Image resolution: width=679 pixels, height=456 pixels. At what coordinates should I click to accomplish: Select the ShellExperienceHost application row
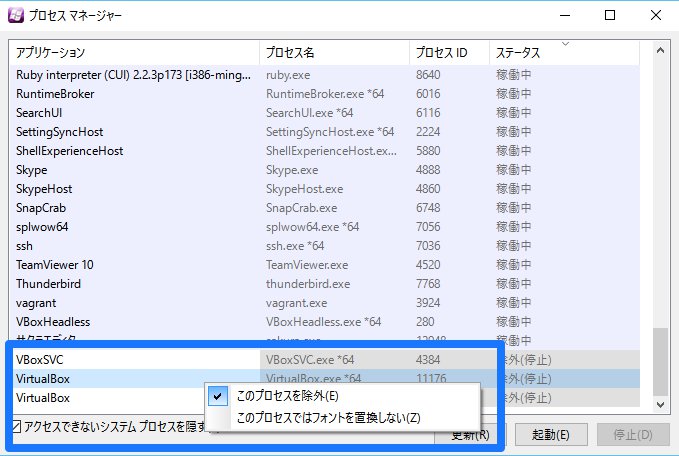(324, 151)
